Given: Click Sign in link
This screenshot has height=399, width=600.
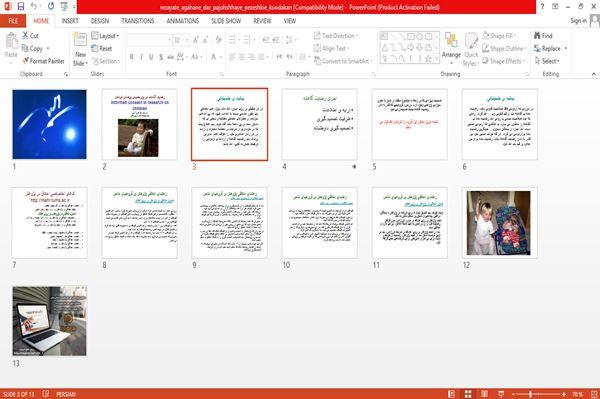Looking at the screenshot, I should pyautogui.click(x=578, y=21).
